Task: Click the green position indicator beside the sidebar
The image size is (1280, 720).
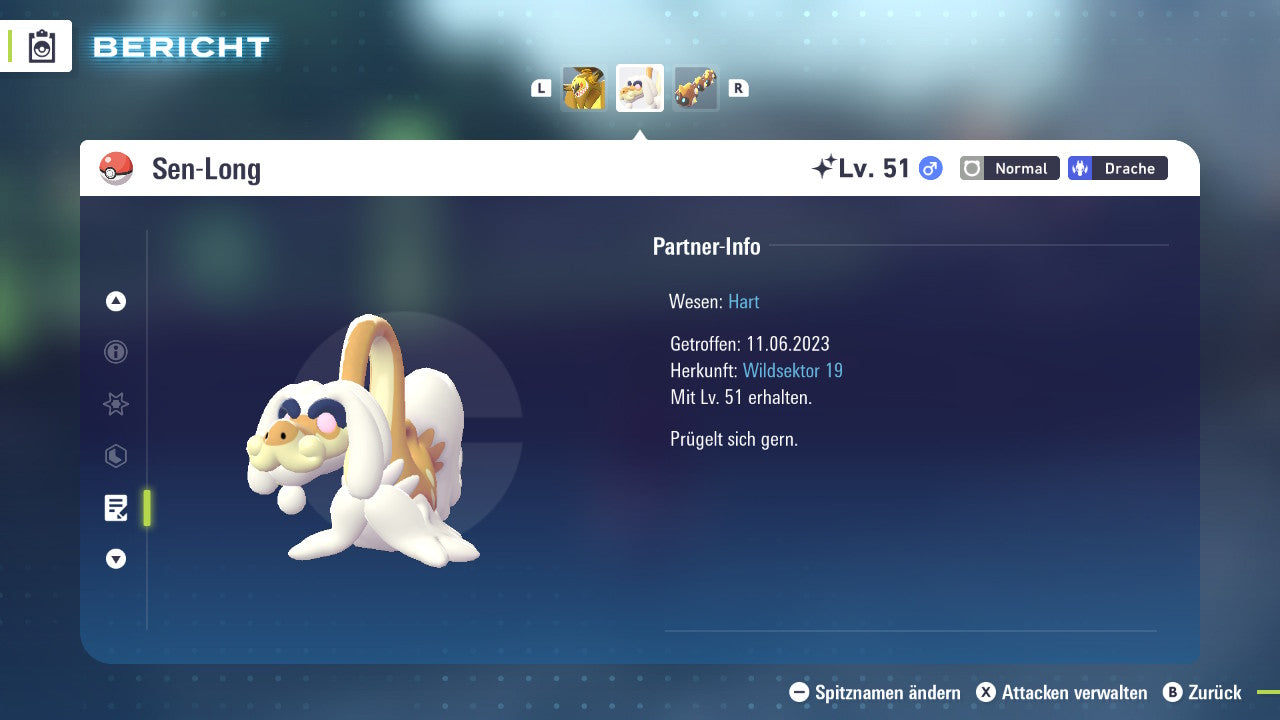Action: point(147,508)
